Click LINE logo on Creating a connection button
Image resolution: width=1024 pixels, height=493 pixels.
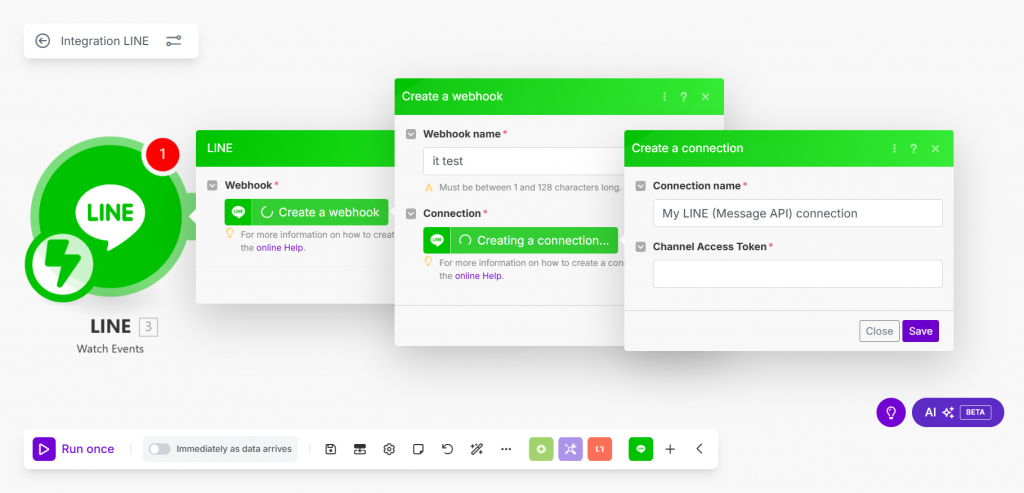[x=437, y=240]
